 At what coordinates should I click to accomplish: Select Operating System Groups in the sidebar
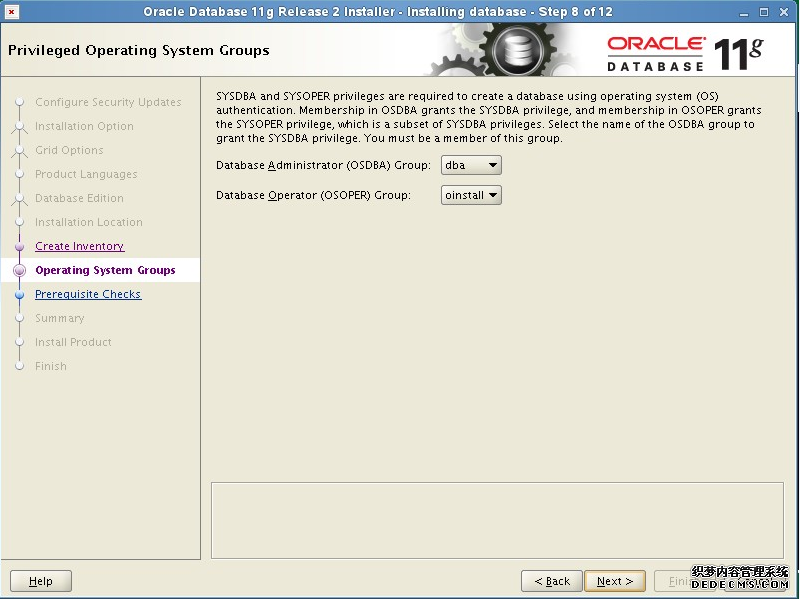coord(105,270)
